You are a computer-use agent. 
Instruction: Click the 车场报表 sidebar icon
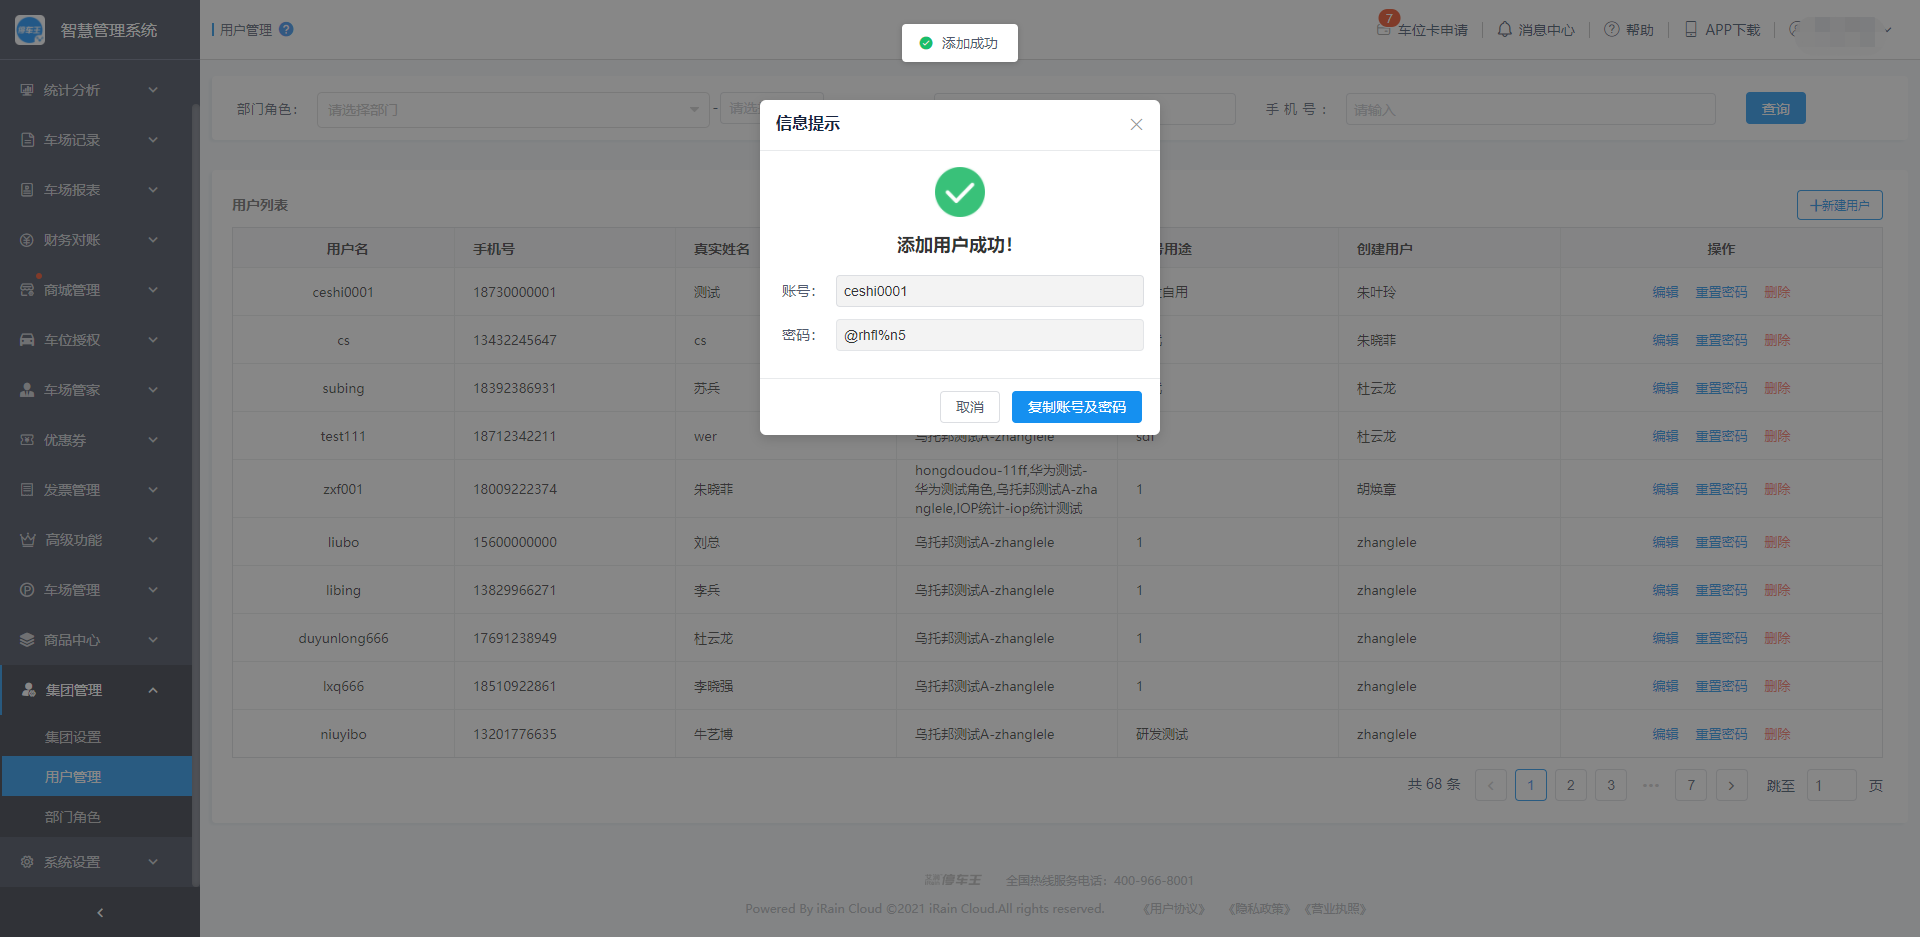pos(27,190)
